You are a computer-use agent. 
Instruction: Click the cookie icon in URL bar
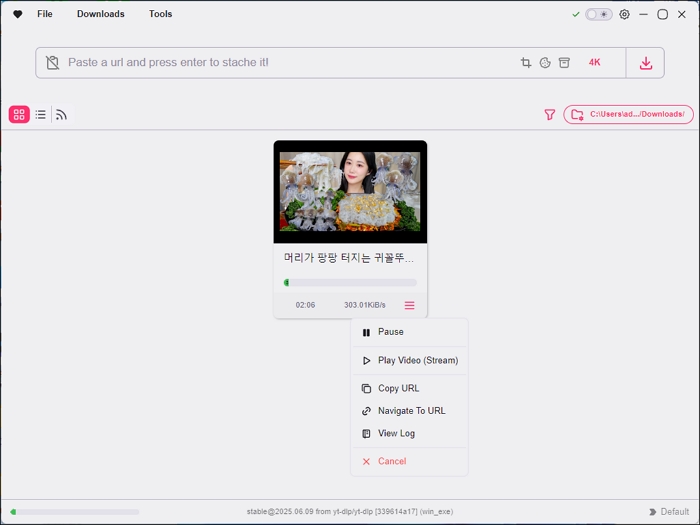[x=545, y=62]
